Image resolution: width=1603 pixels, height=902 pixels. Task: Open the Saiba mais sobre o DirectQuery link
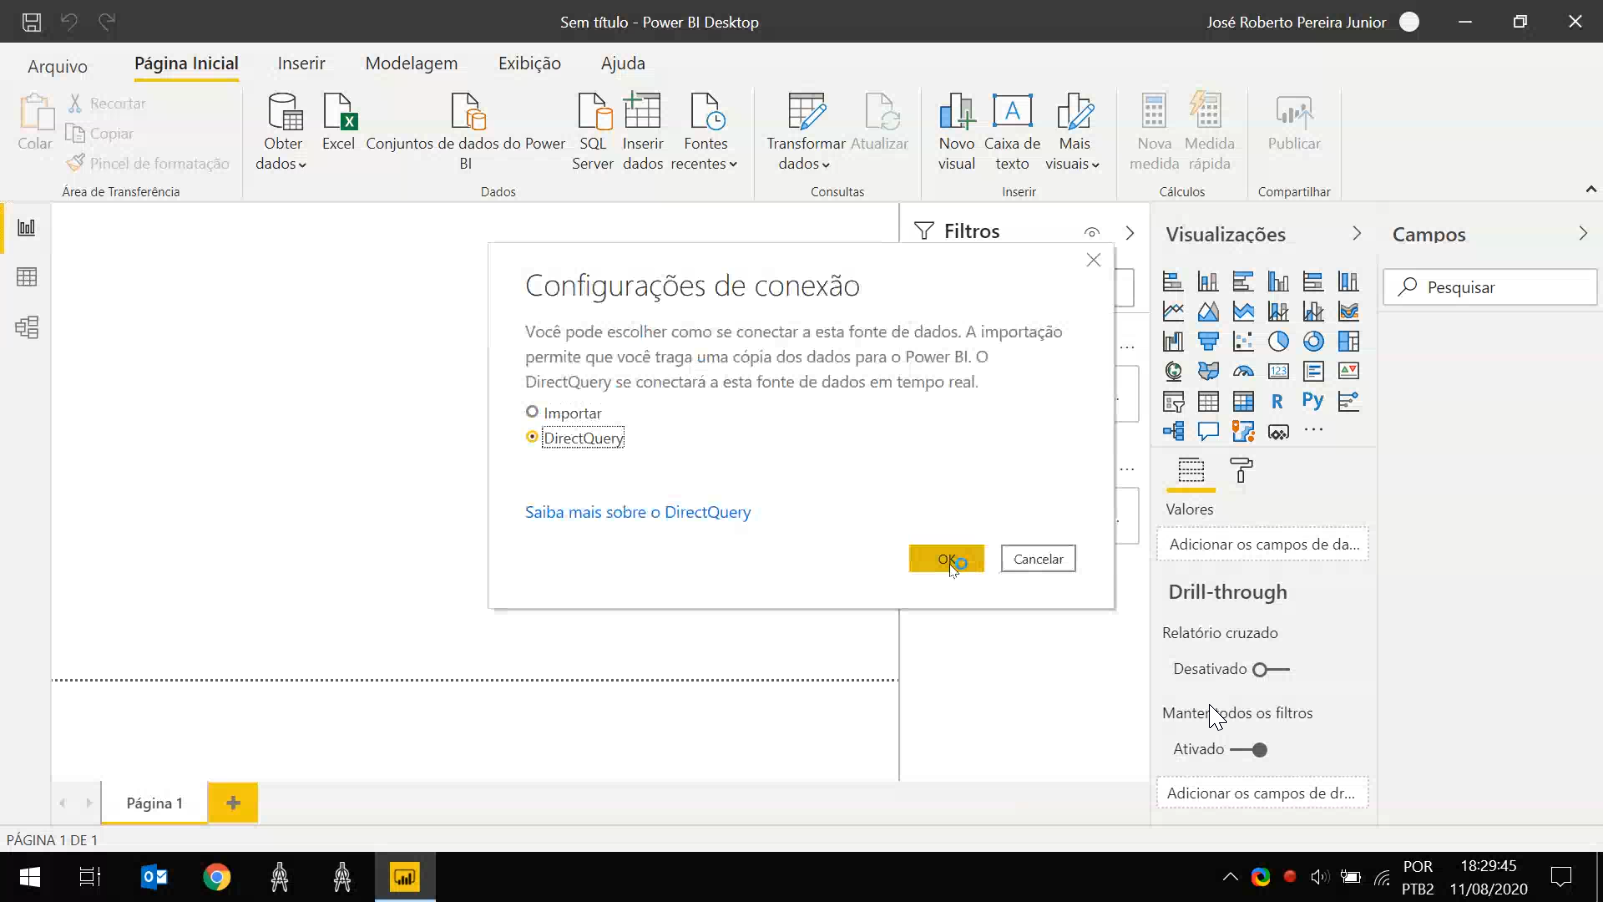click(638, 512)
